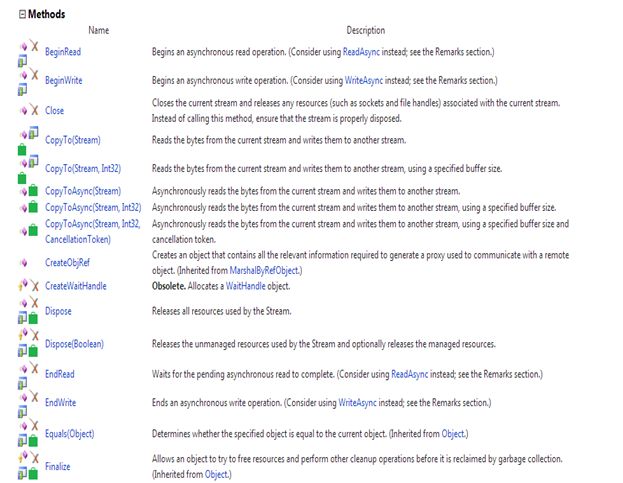This screenshot has height=483, width=623.
Task: Click the public method icon beside Close
Action: pos(24,111)
